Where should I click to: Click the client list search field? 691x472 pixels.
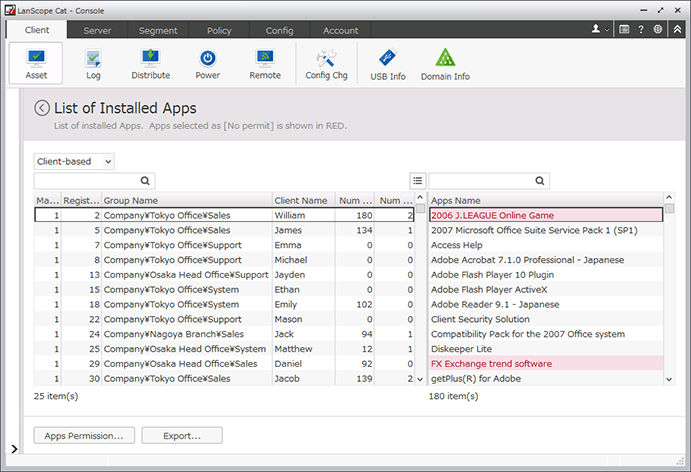[x=86, y=181]
